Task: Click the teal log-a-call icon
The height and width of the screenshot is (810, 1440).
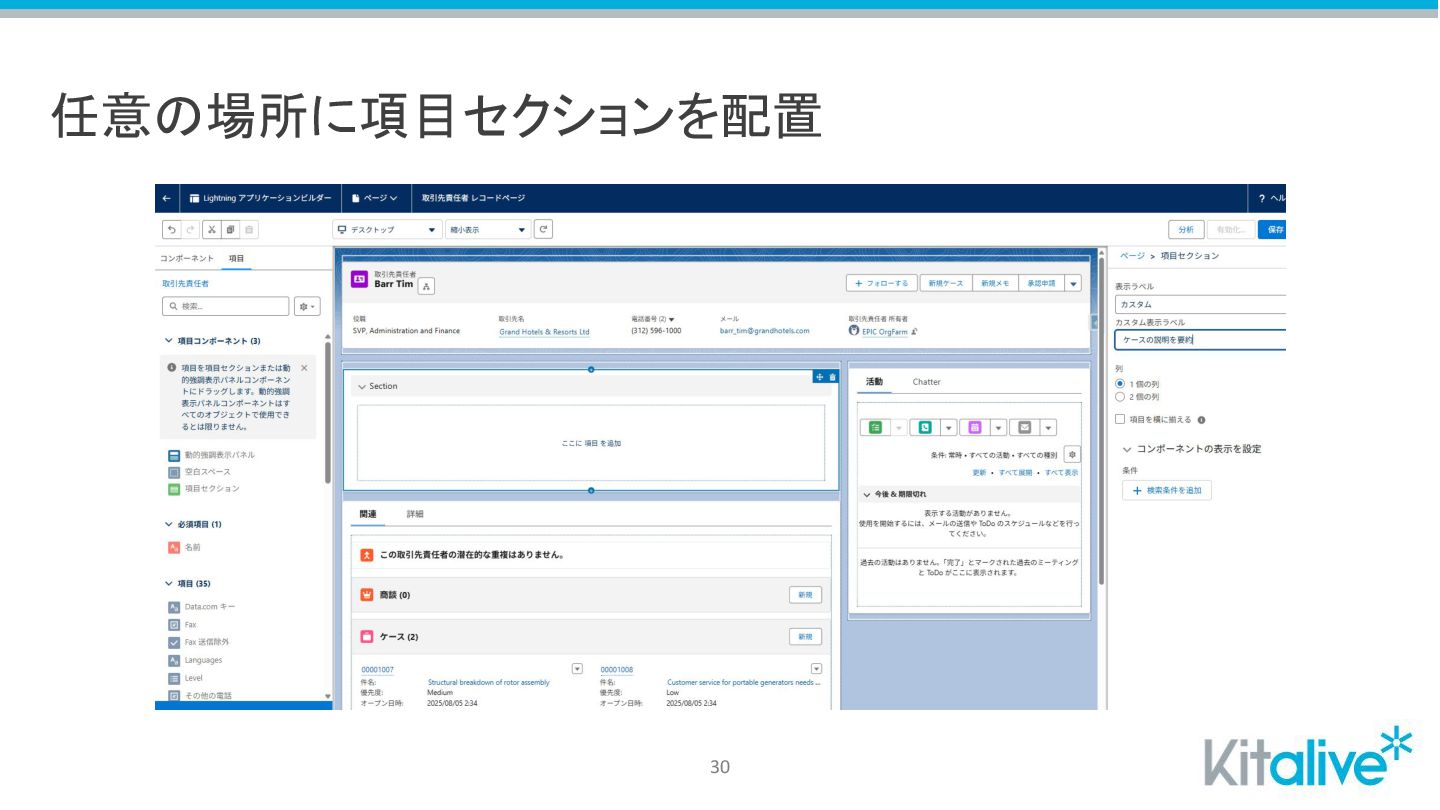Action: point(925,427)
